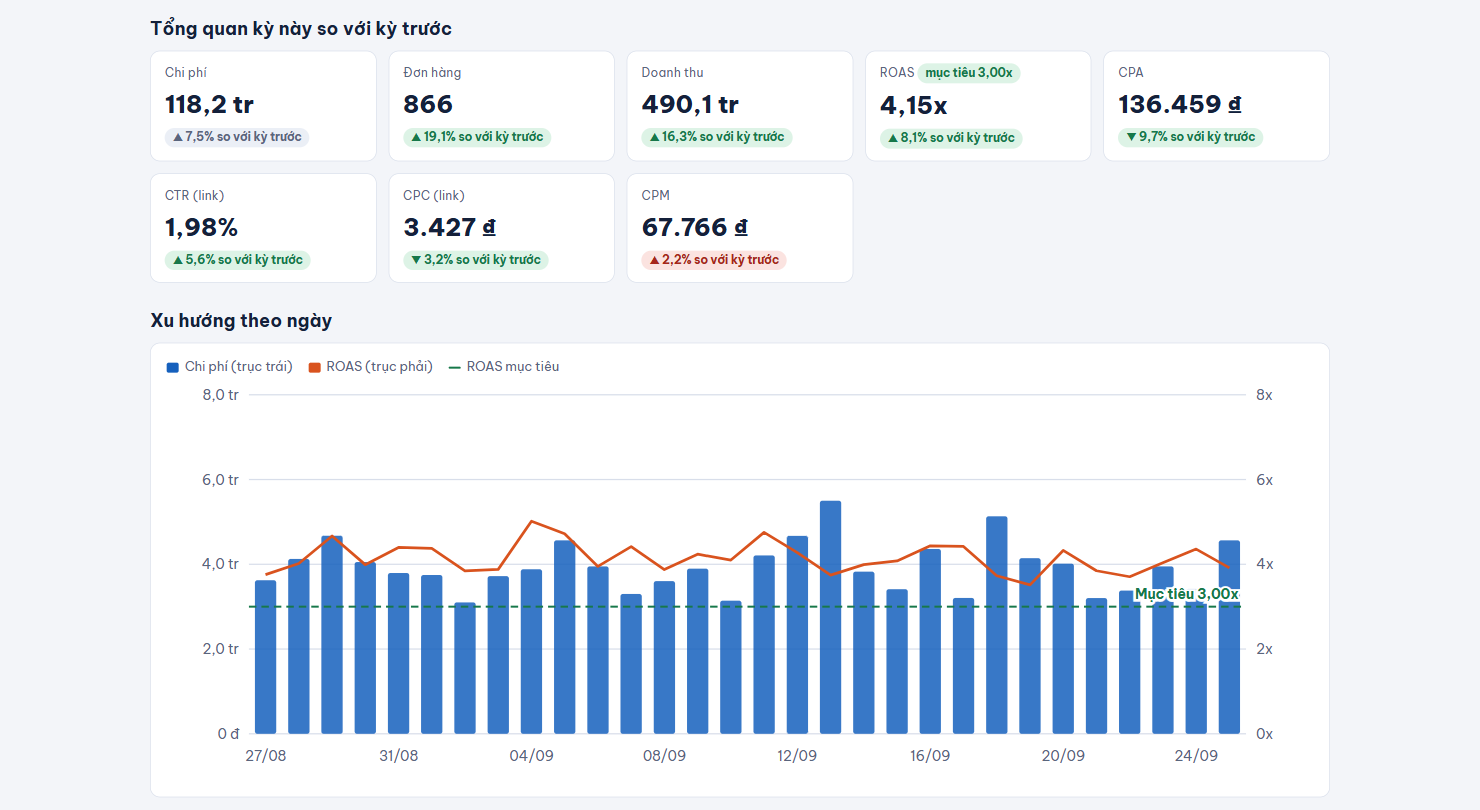
Task: Click the 5,6% so với kỳ trước badge
Action: pos(238,260)
